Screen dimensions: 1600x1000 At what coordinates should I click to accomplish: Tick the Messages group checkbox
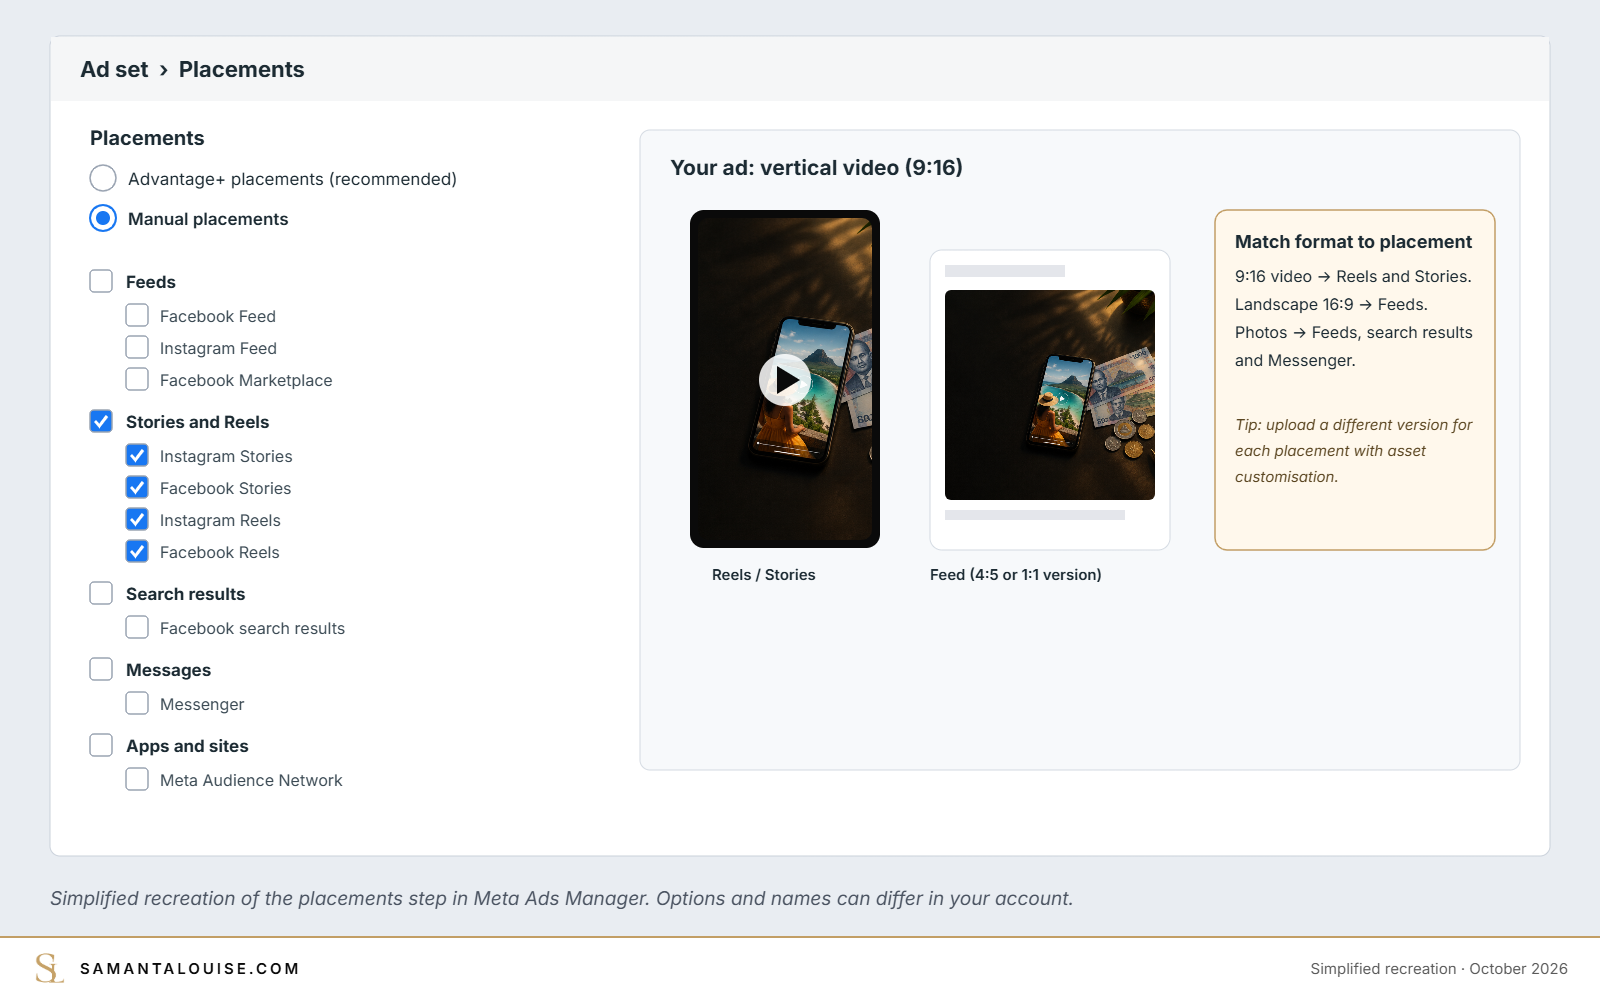[101, 669]
